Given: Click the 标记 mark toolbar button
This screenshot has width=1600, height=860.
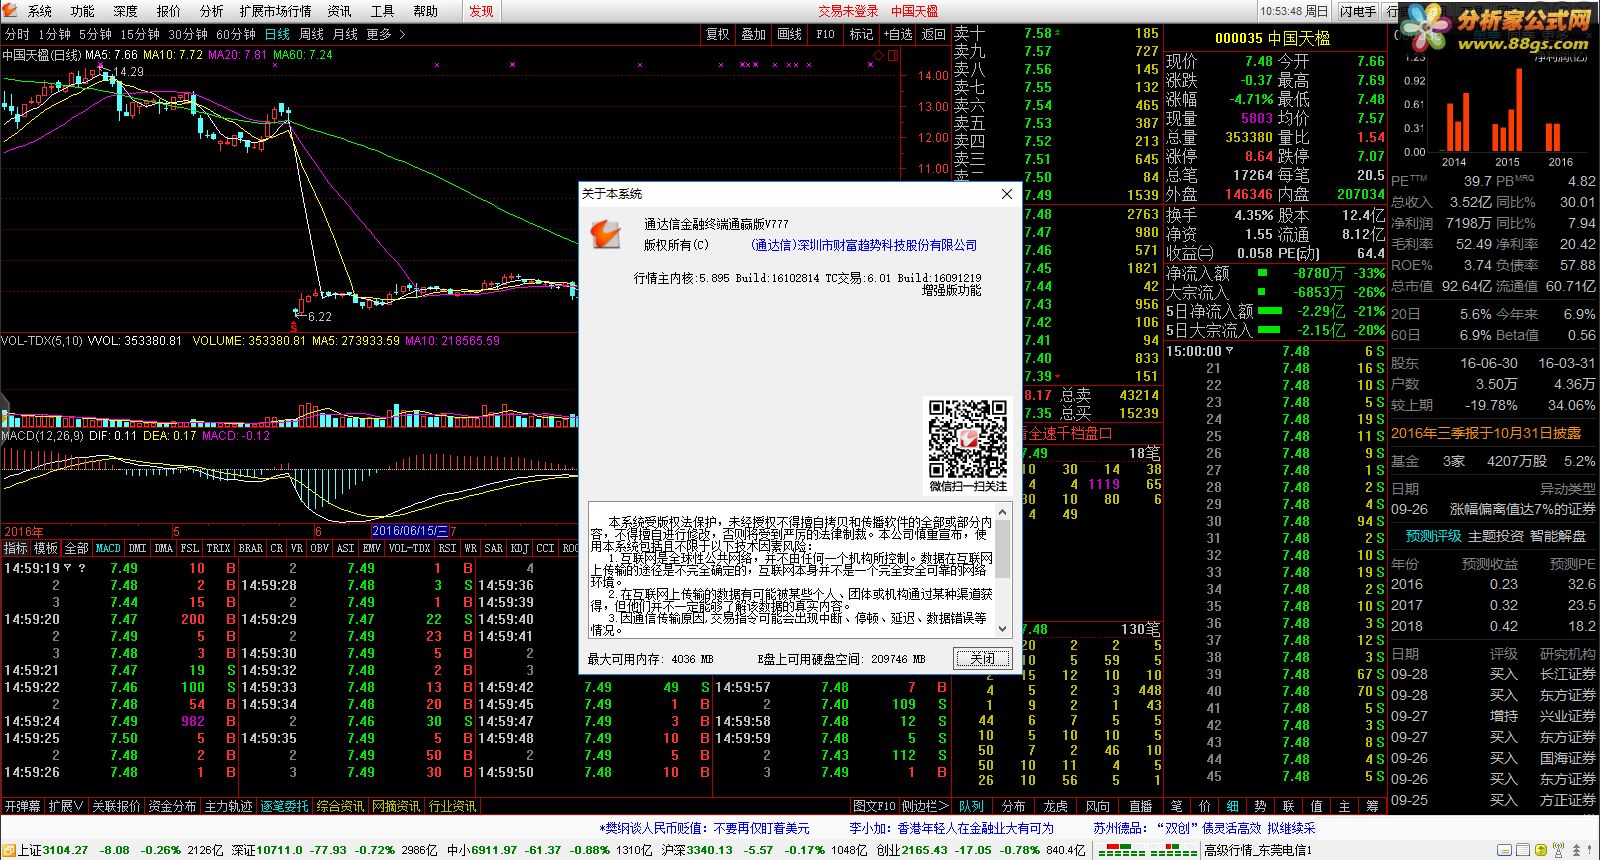Looking at the screenshot, I should tap(862, 34).
